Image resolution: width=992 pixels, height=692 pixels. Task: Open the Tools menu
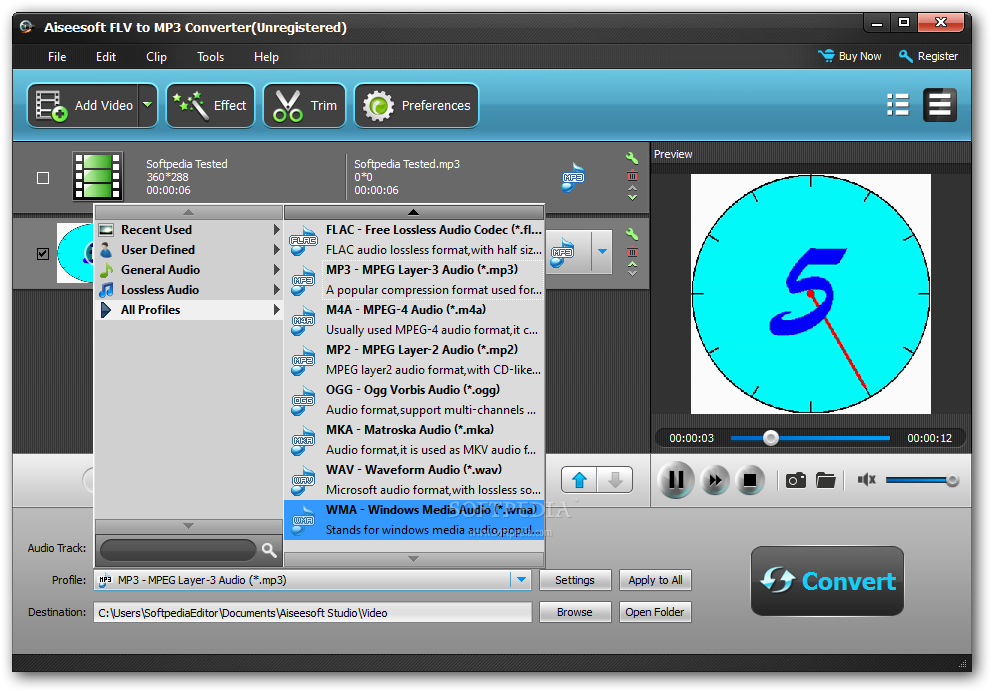210,57
